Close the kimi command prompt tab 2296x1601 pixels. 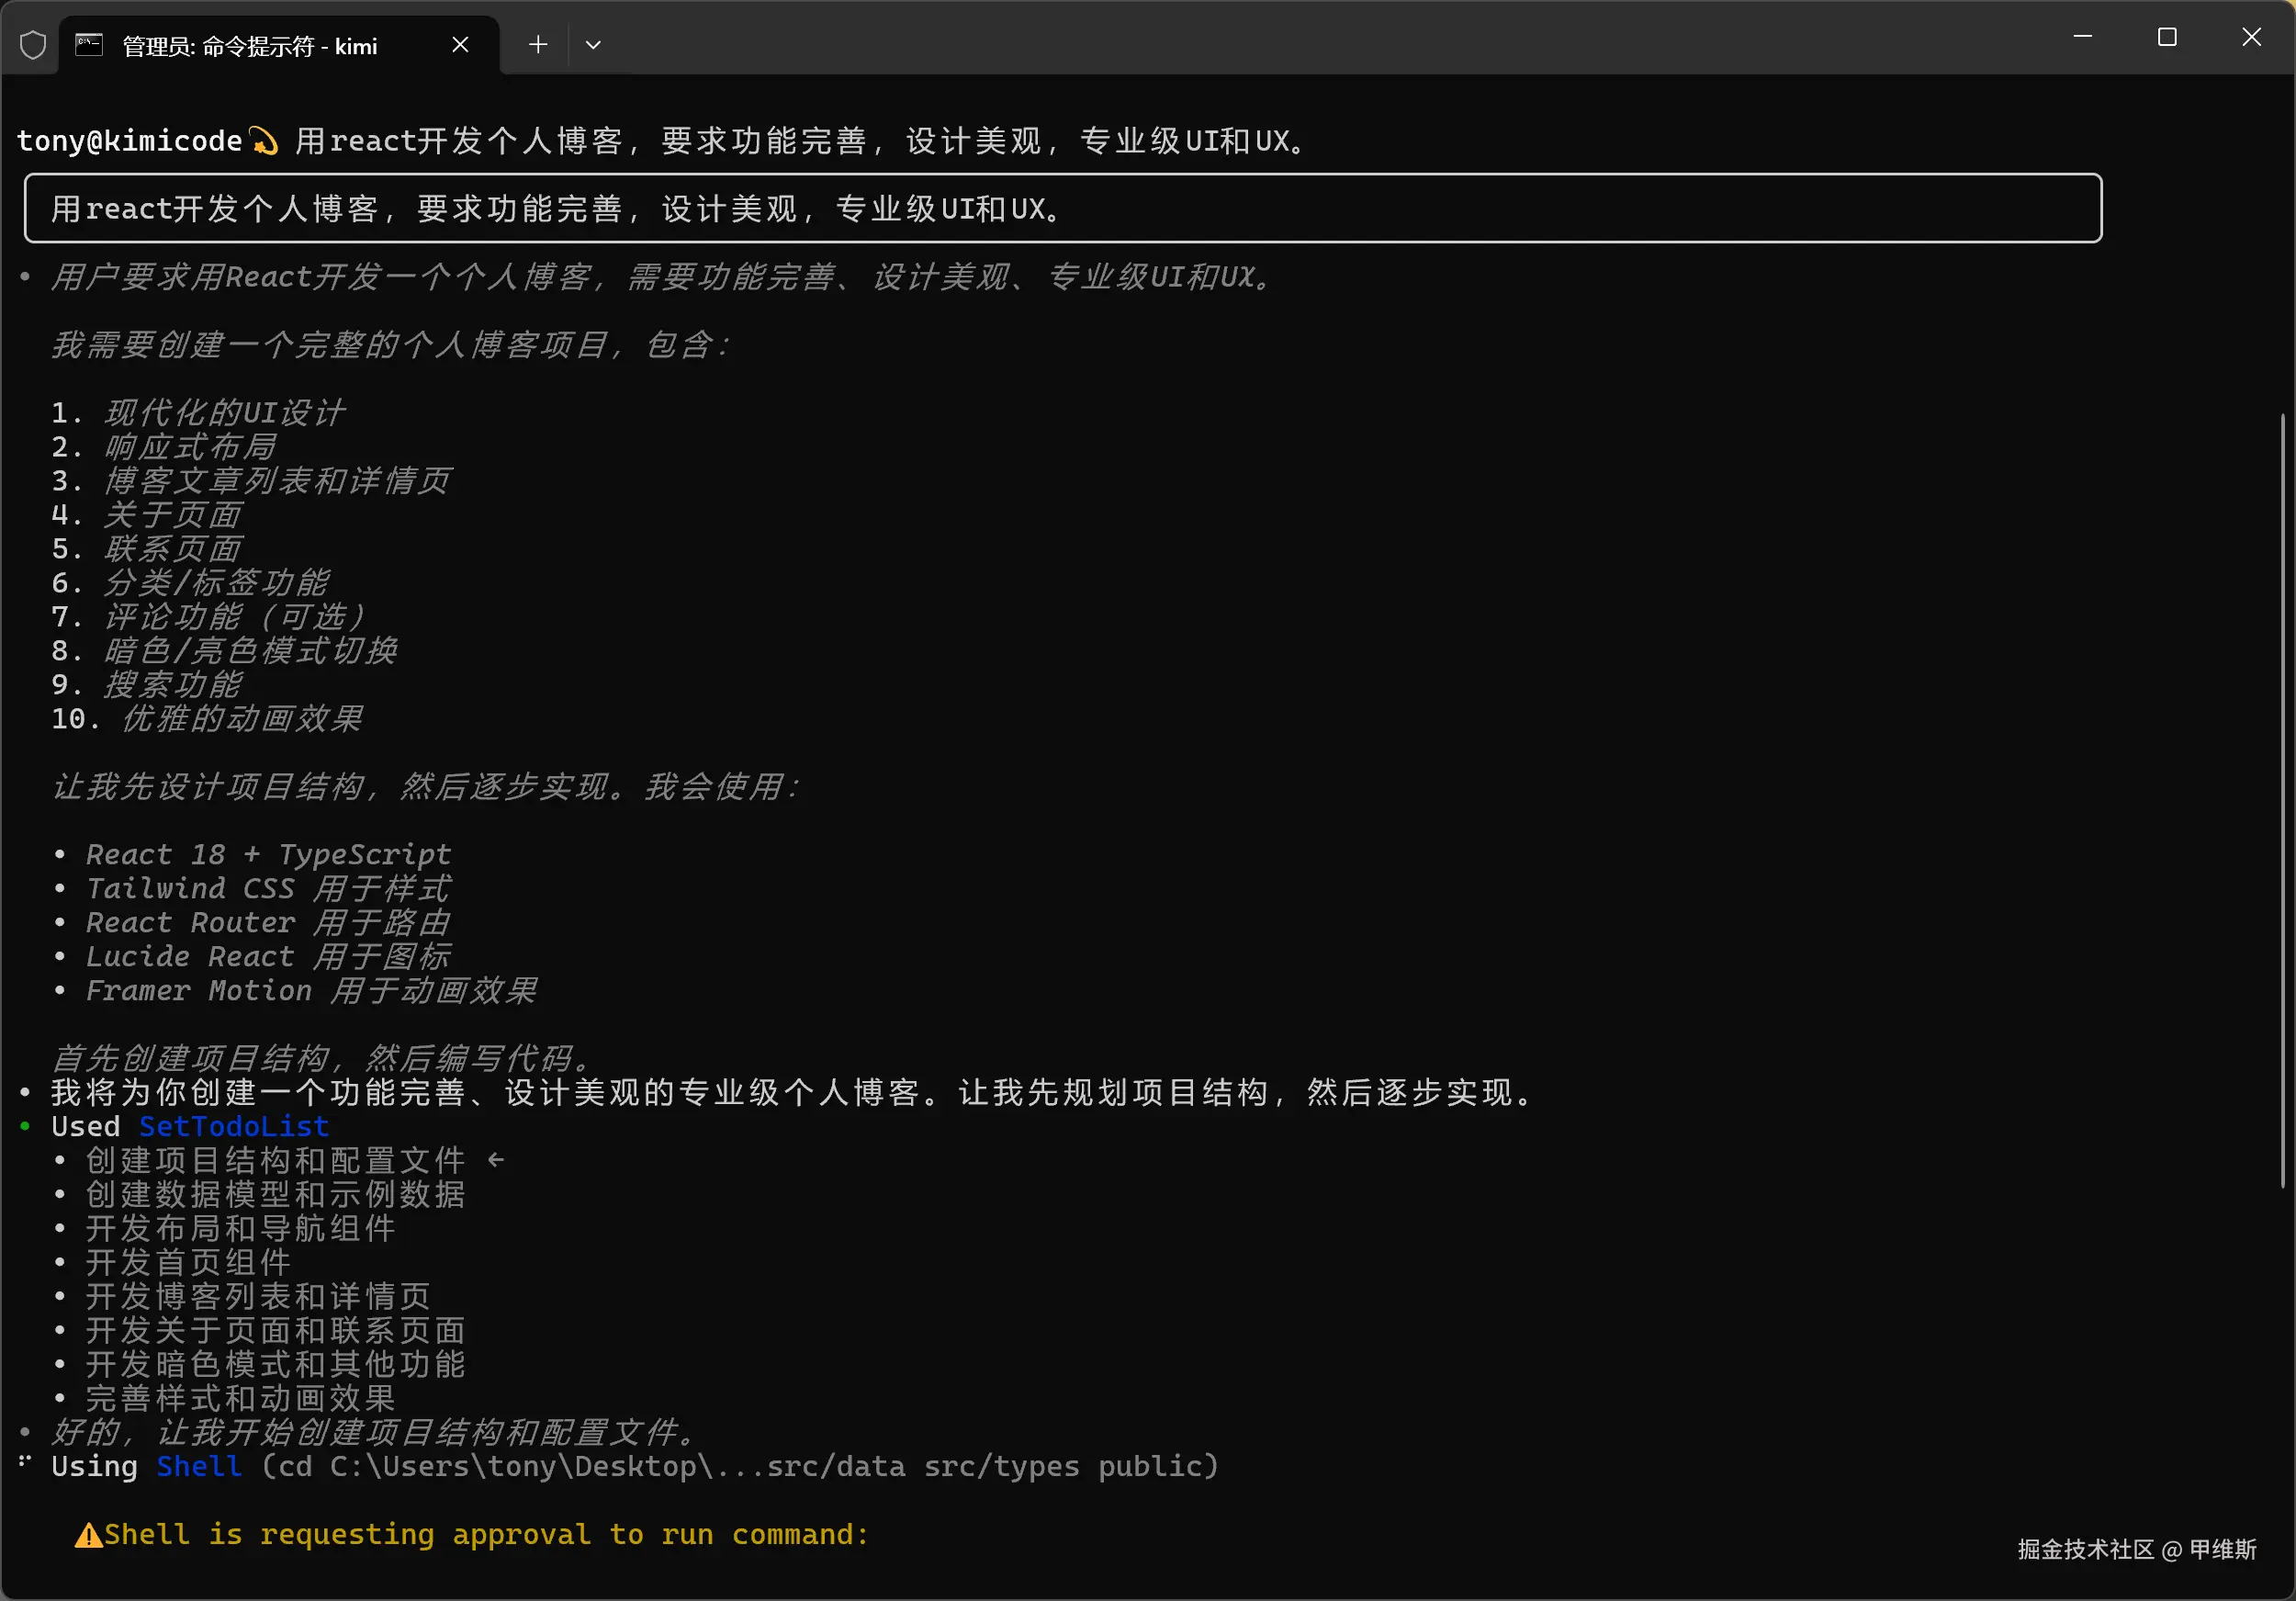pyautogui.click(x=460, y=45)
